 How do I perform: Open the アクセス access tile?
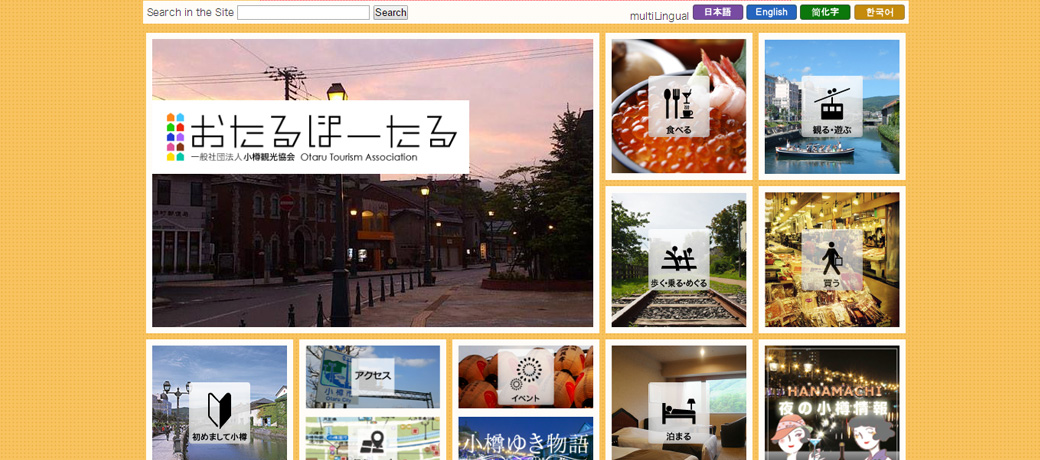click(x=373, y=376)
